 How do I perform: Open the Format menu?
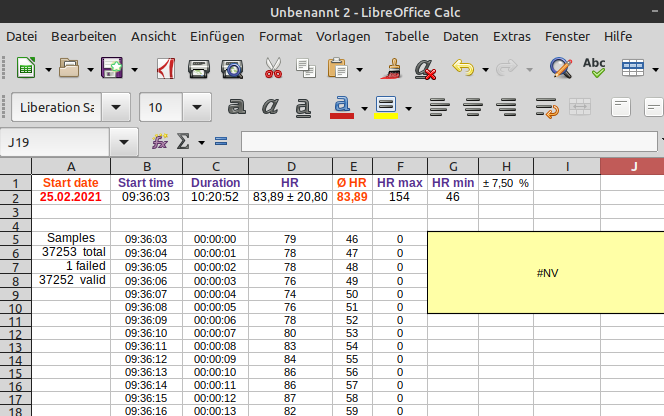(x=280, y=37)
